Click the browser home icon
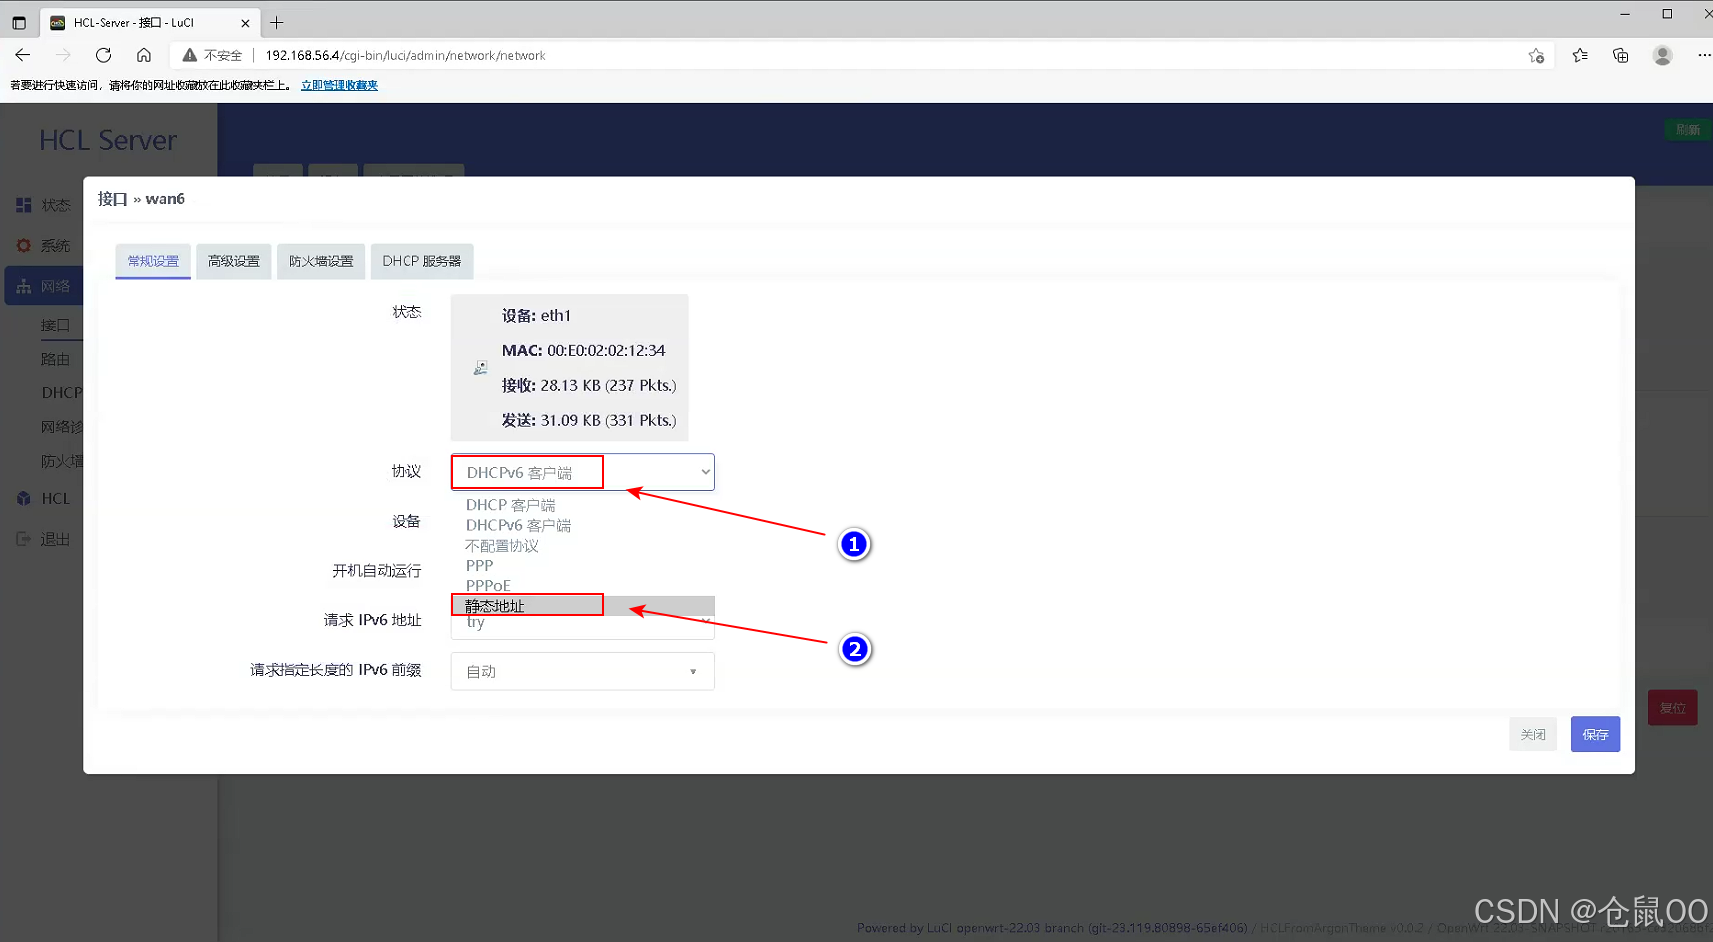This screenshot has width=1713, height=942. [x=143, y=55]
